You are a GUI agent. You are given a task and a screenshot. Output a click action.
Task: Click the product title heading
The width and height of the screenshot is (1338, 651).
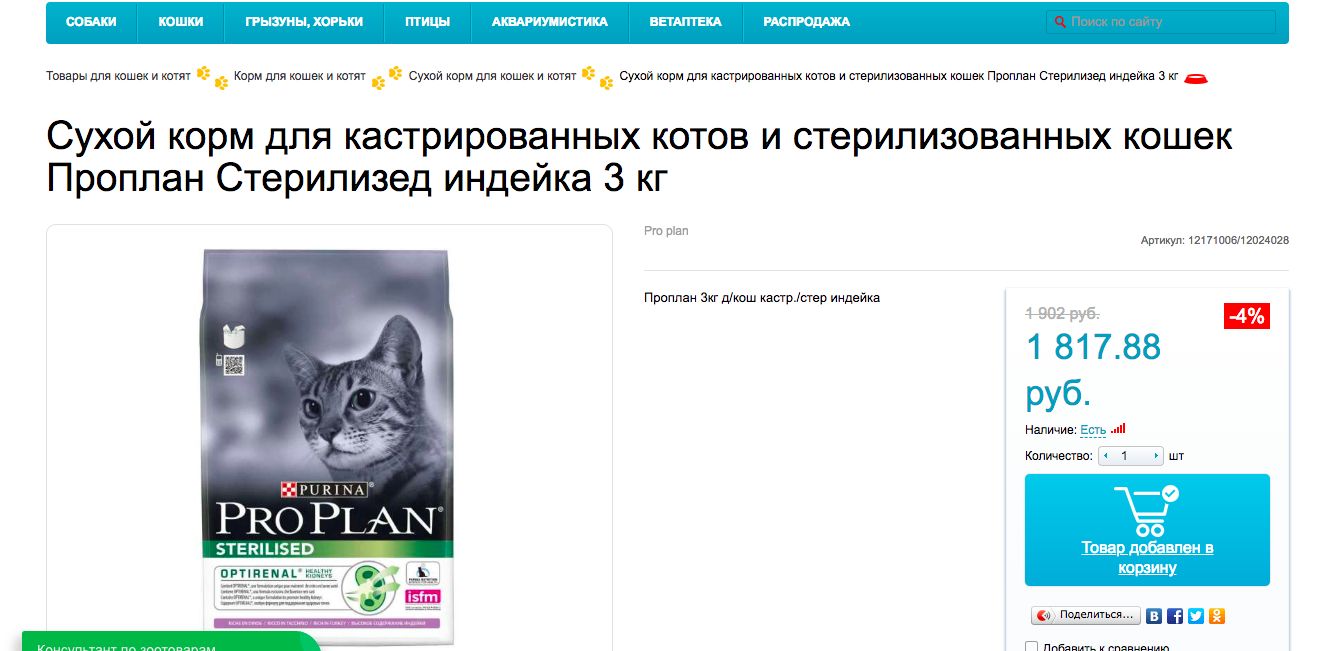[639, 158]
